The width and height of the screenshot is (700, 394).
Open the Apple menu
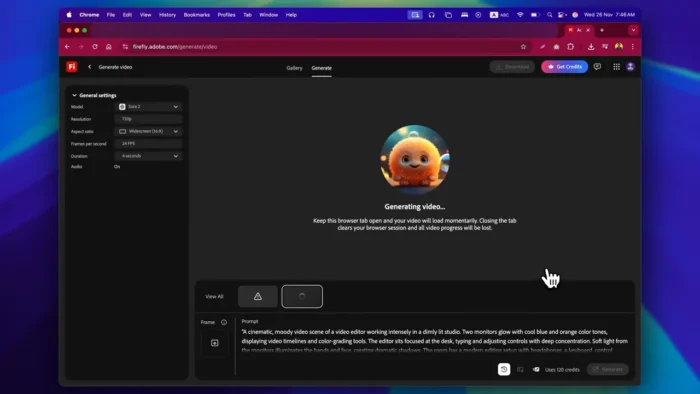pos(69,15)
